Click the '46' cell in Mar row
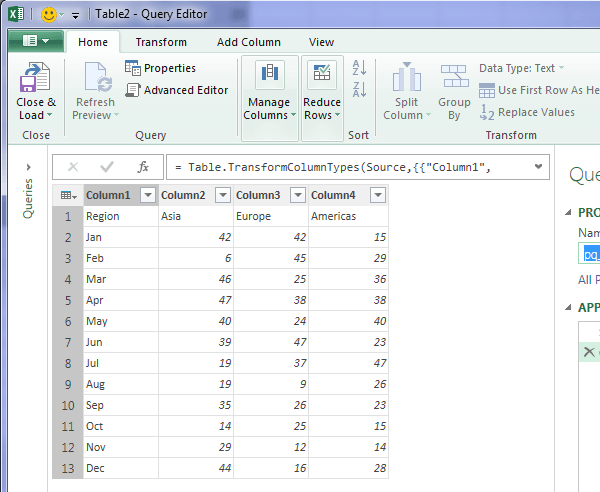Screen dimensions: 600x492 196,279
